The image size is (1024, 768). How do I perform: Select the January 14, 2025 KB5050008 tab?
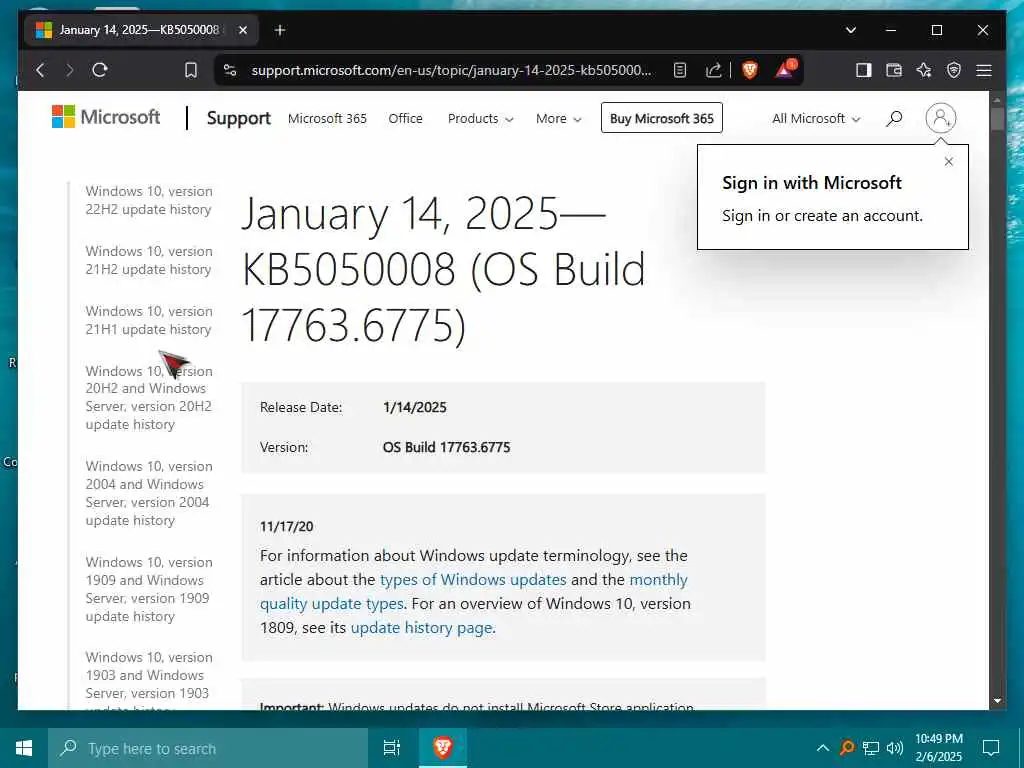(x=141, y=30)
